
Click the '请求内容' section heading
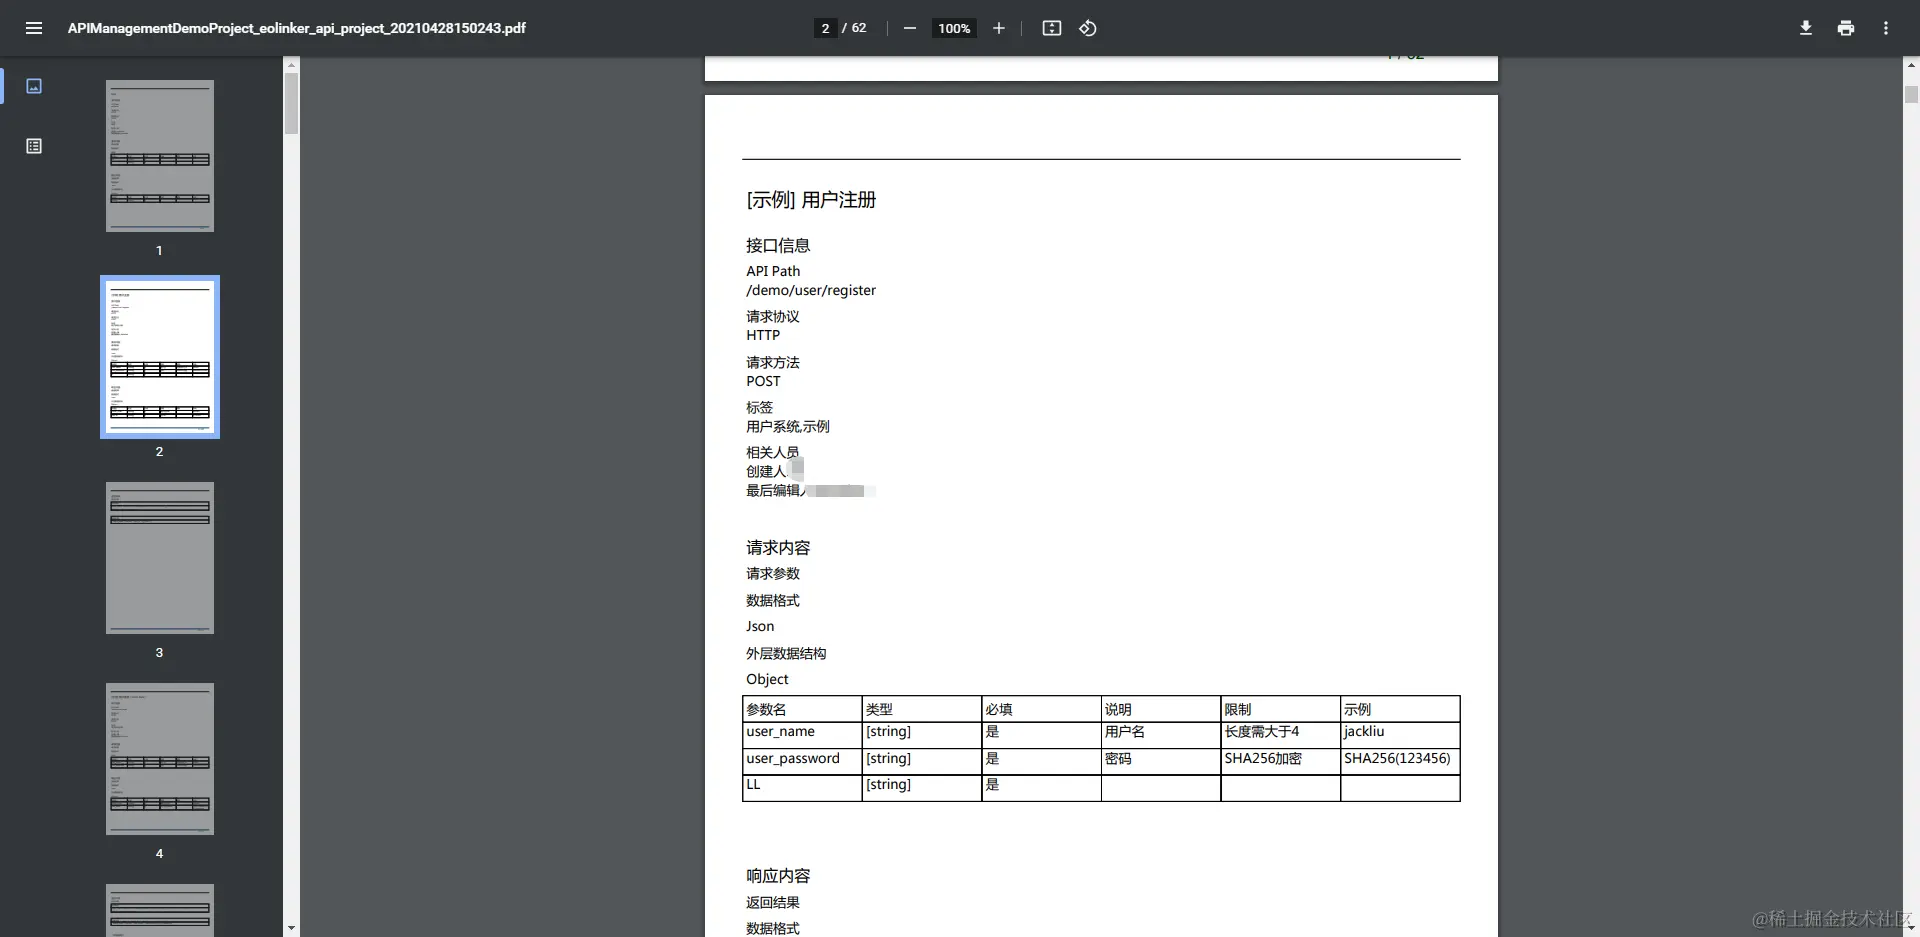tap(778, 548)
